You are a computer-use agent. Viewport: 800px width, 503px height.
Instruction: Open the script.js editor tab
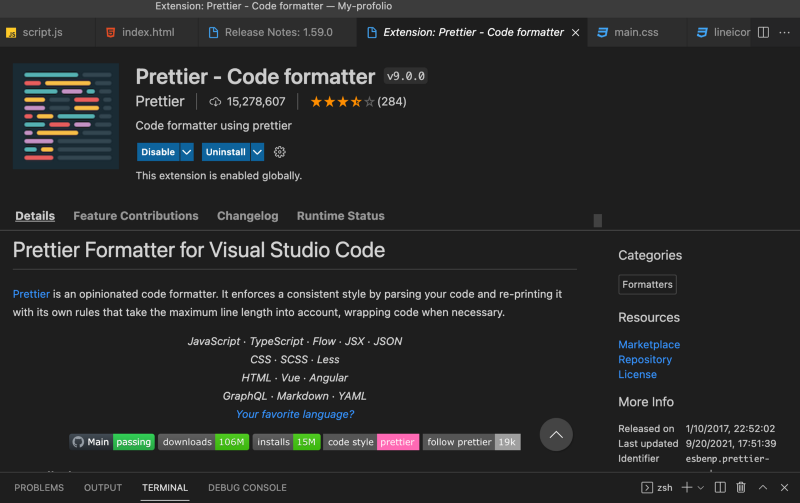click(42, 32)
